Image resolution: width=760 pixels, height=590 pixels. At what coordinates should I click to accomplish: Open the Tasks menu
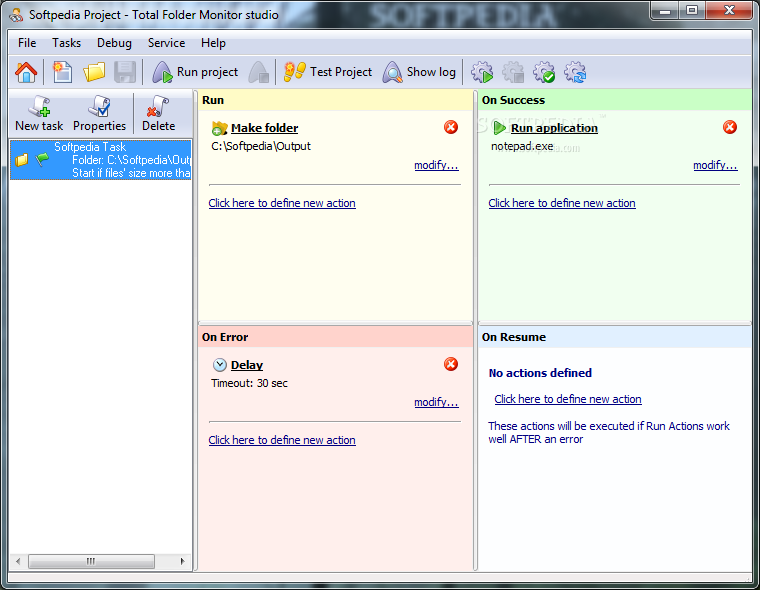[x=66, y=43]
